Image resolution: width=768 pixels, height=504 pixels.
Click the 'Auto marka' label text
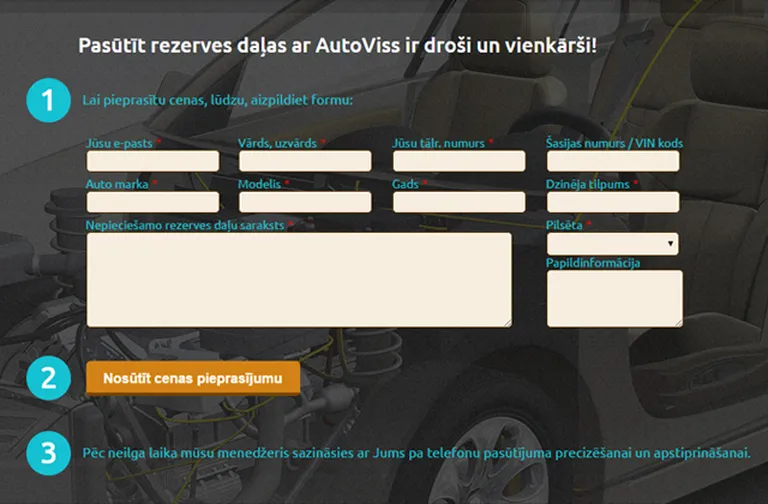coord(117,184)
